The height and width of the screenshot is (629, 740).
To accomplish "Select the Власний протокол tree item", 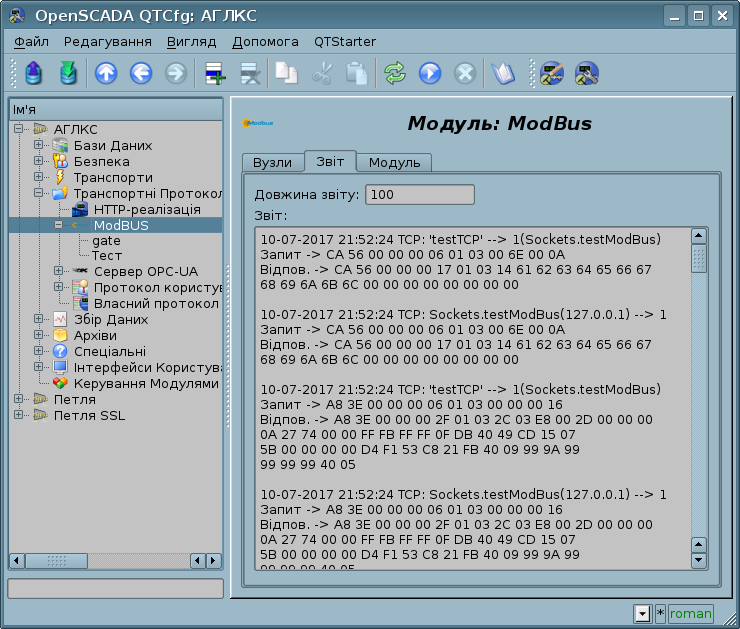I will (156, 303).
